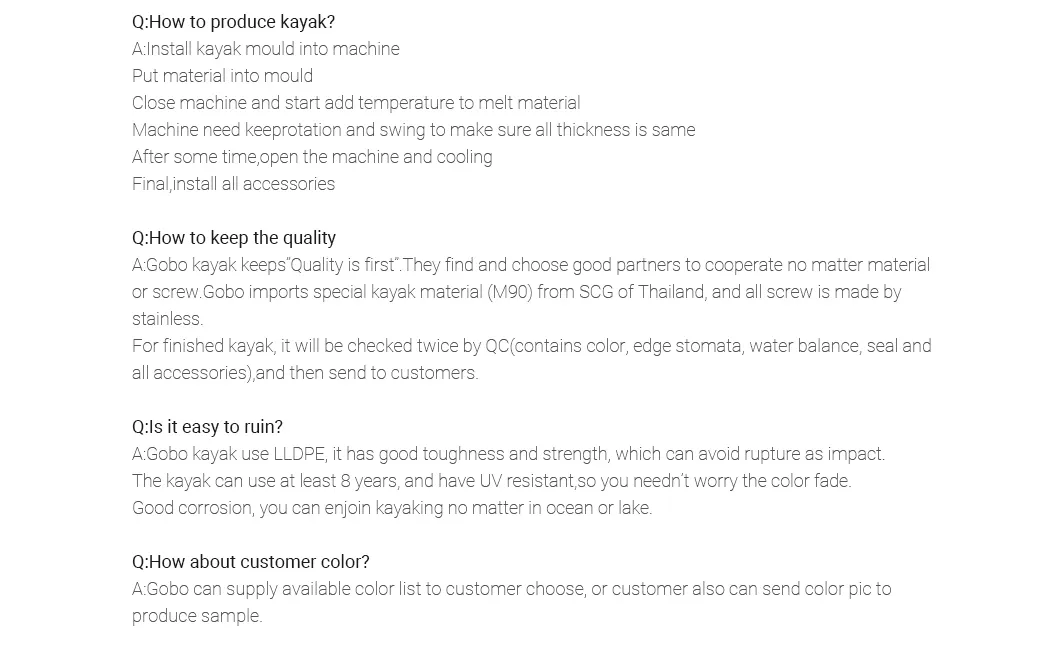Click the 'produce sample.' text
Viewport: 1060px width, 657px height.
197,616
